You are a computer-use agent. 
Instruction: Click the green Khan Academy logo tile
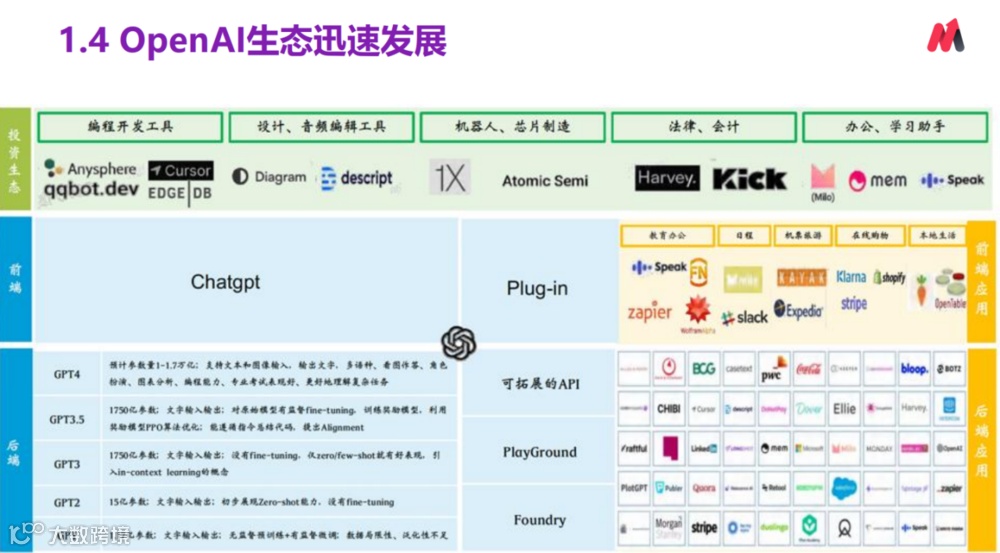click(x=808, y=528)
